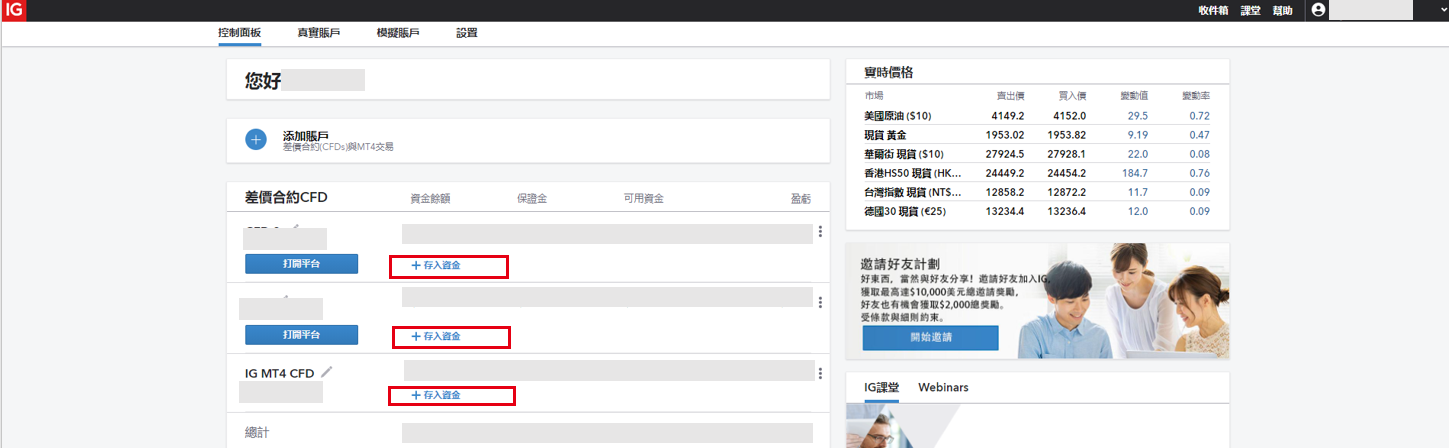The height and width of the screenshot is (448, 1449).
Task: Click the 0.72 change rate for 美國原油
Action: (1200, 116)
